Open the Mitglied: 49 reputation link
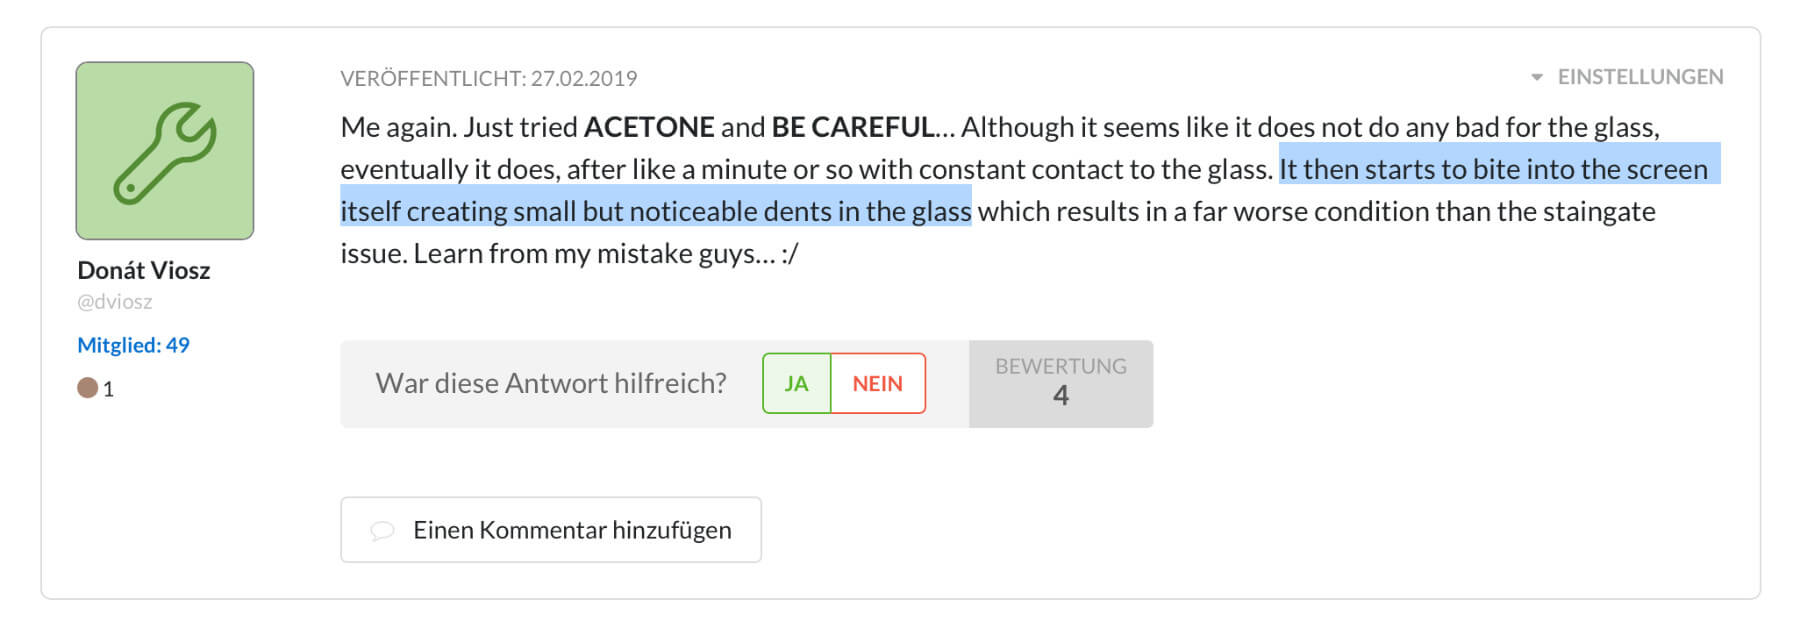 click(x=133, y=345)
